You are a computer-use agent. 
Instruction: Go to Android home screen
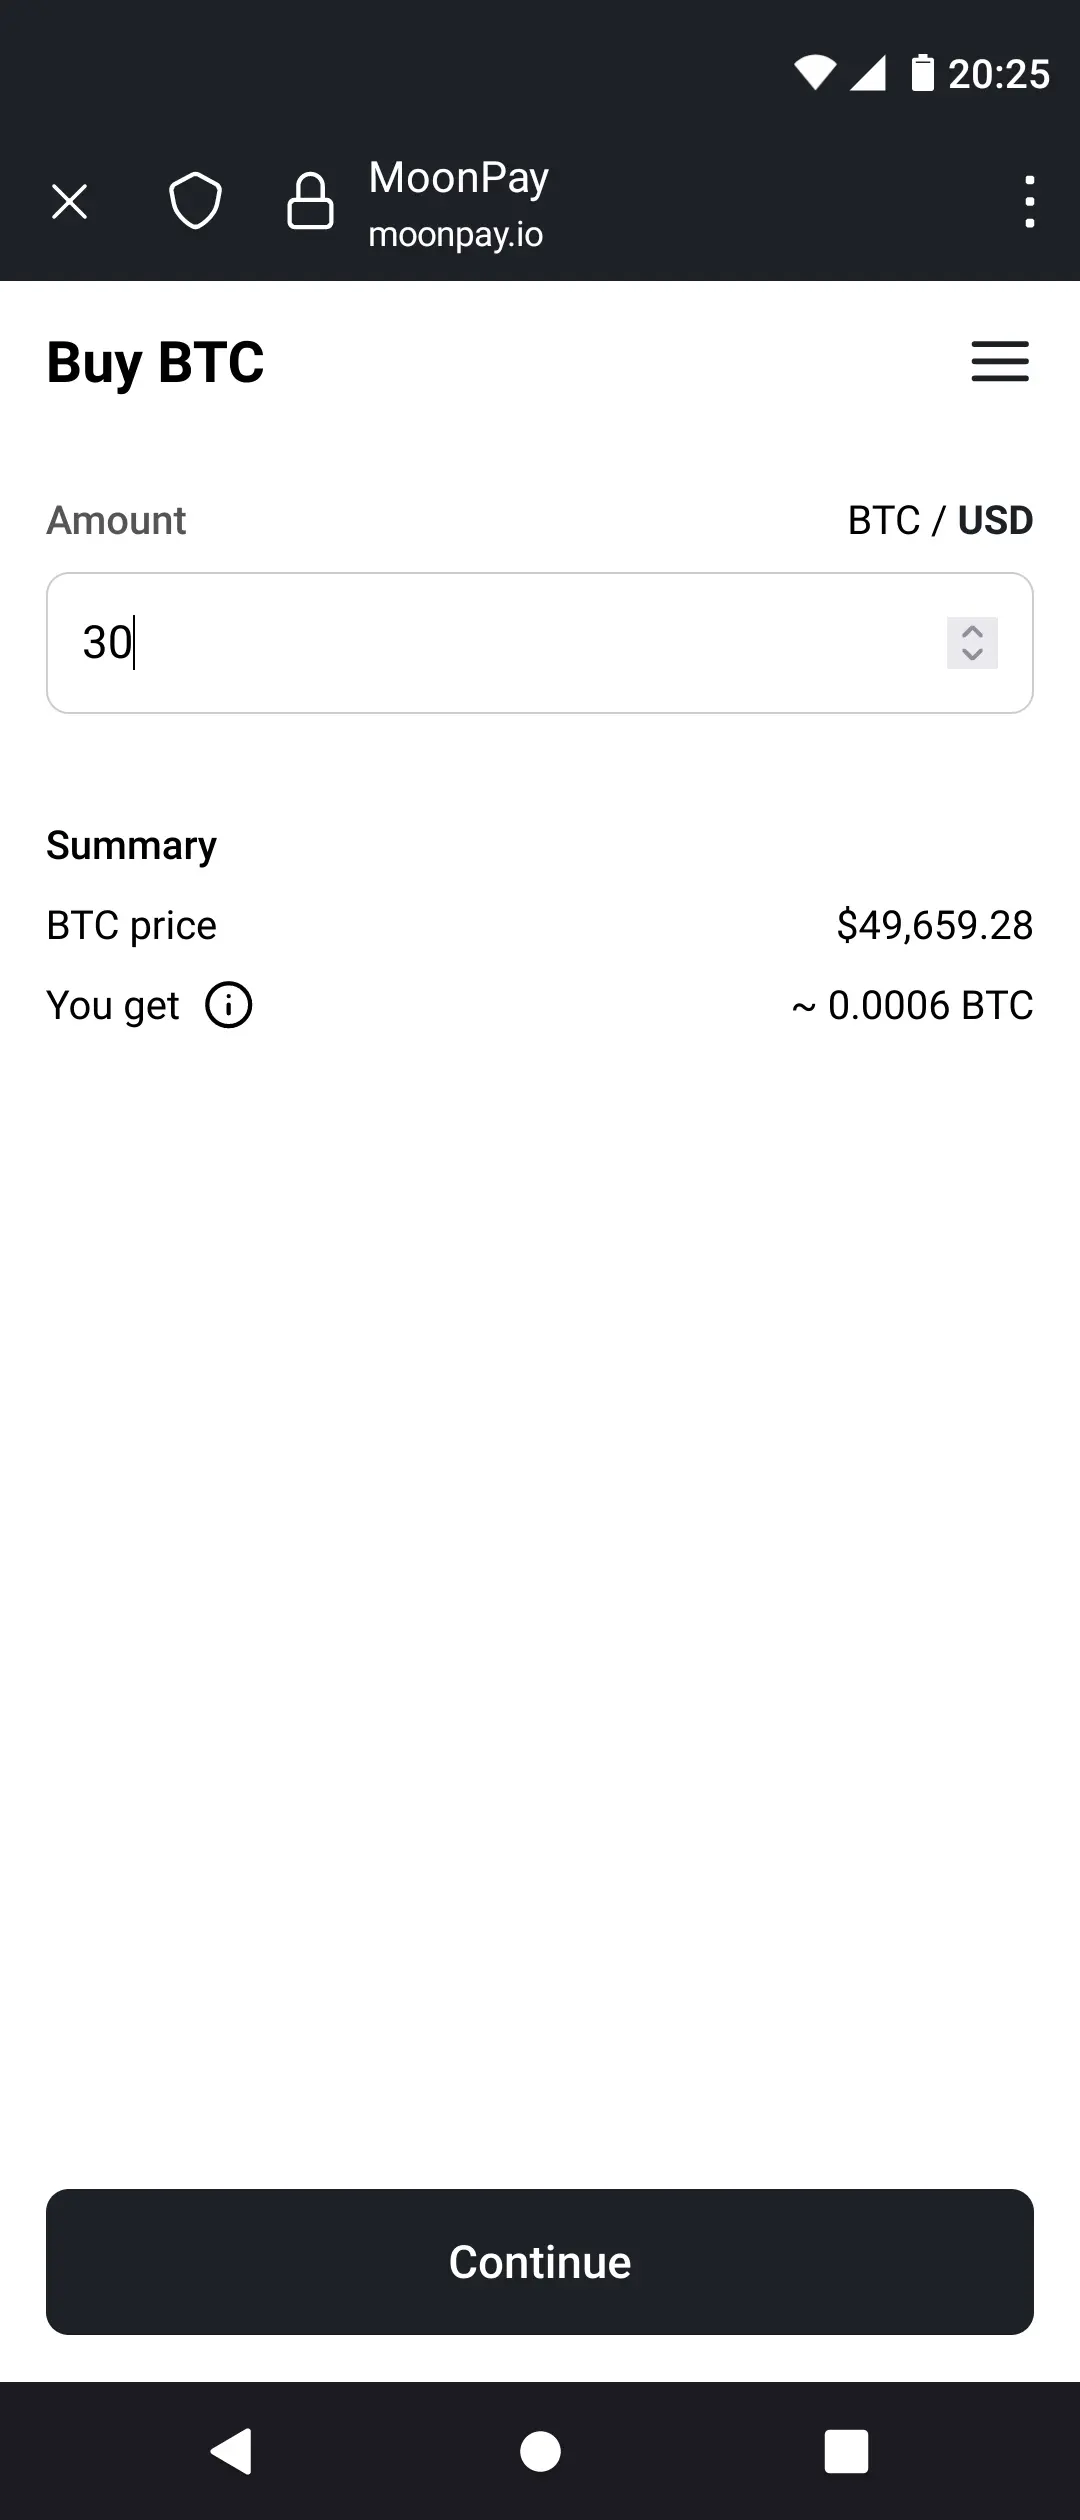click(x=540, y=2451)
